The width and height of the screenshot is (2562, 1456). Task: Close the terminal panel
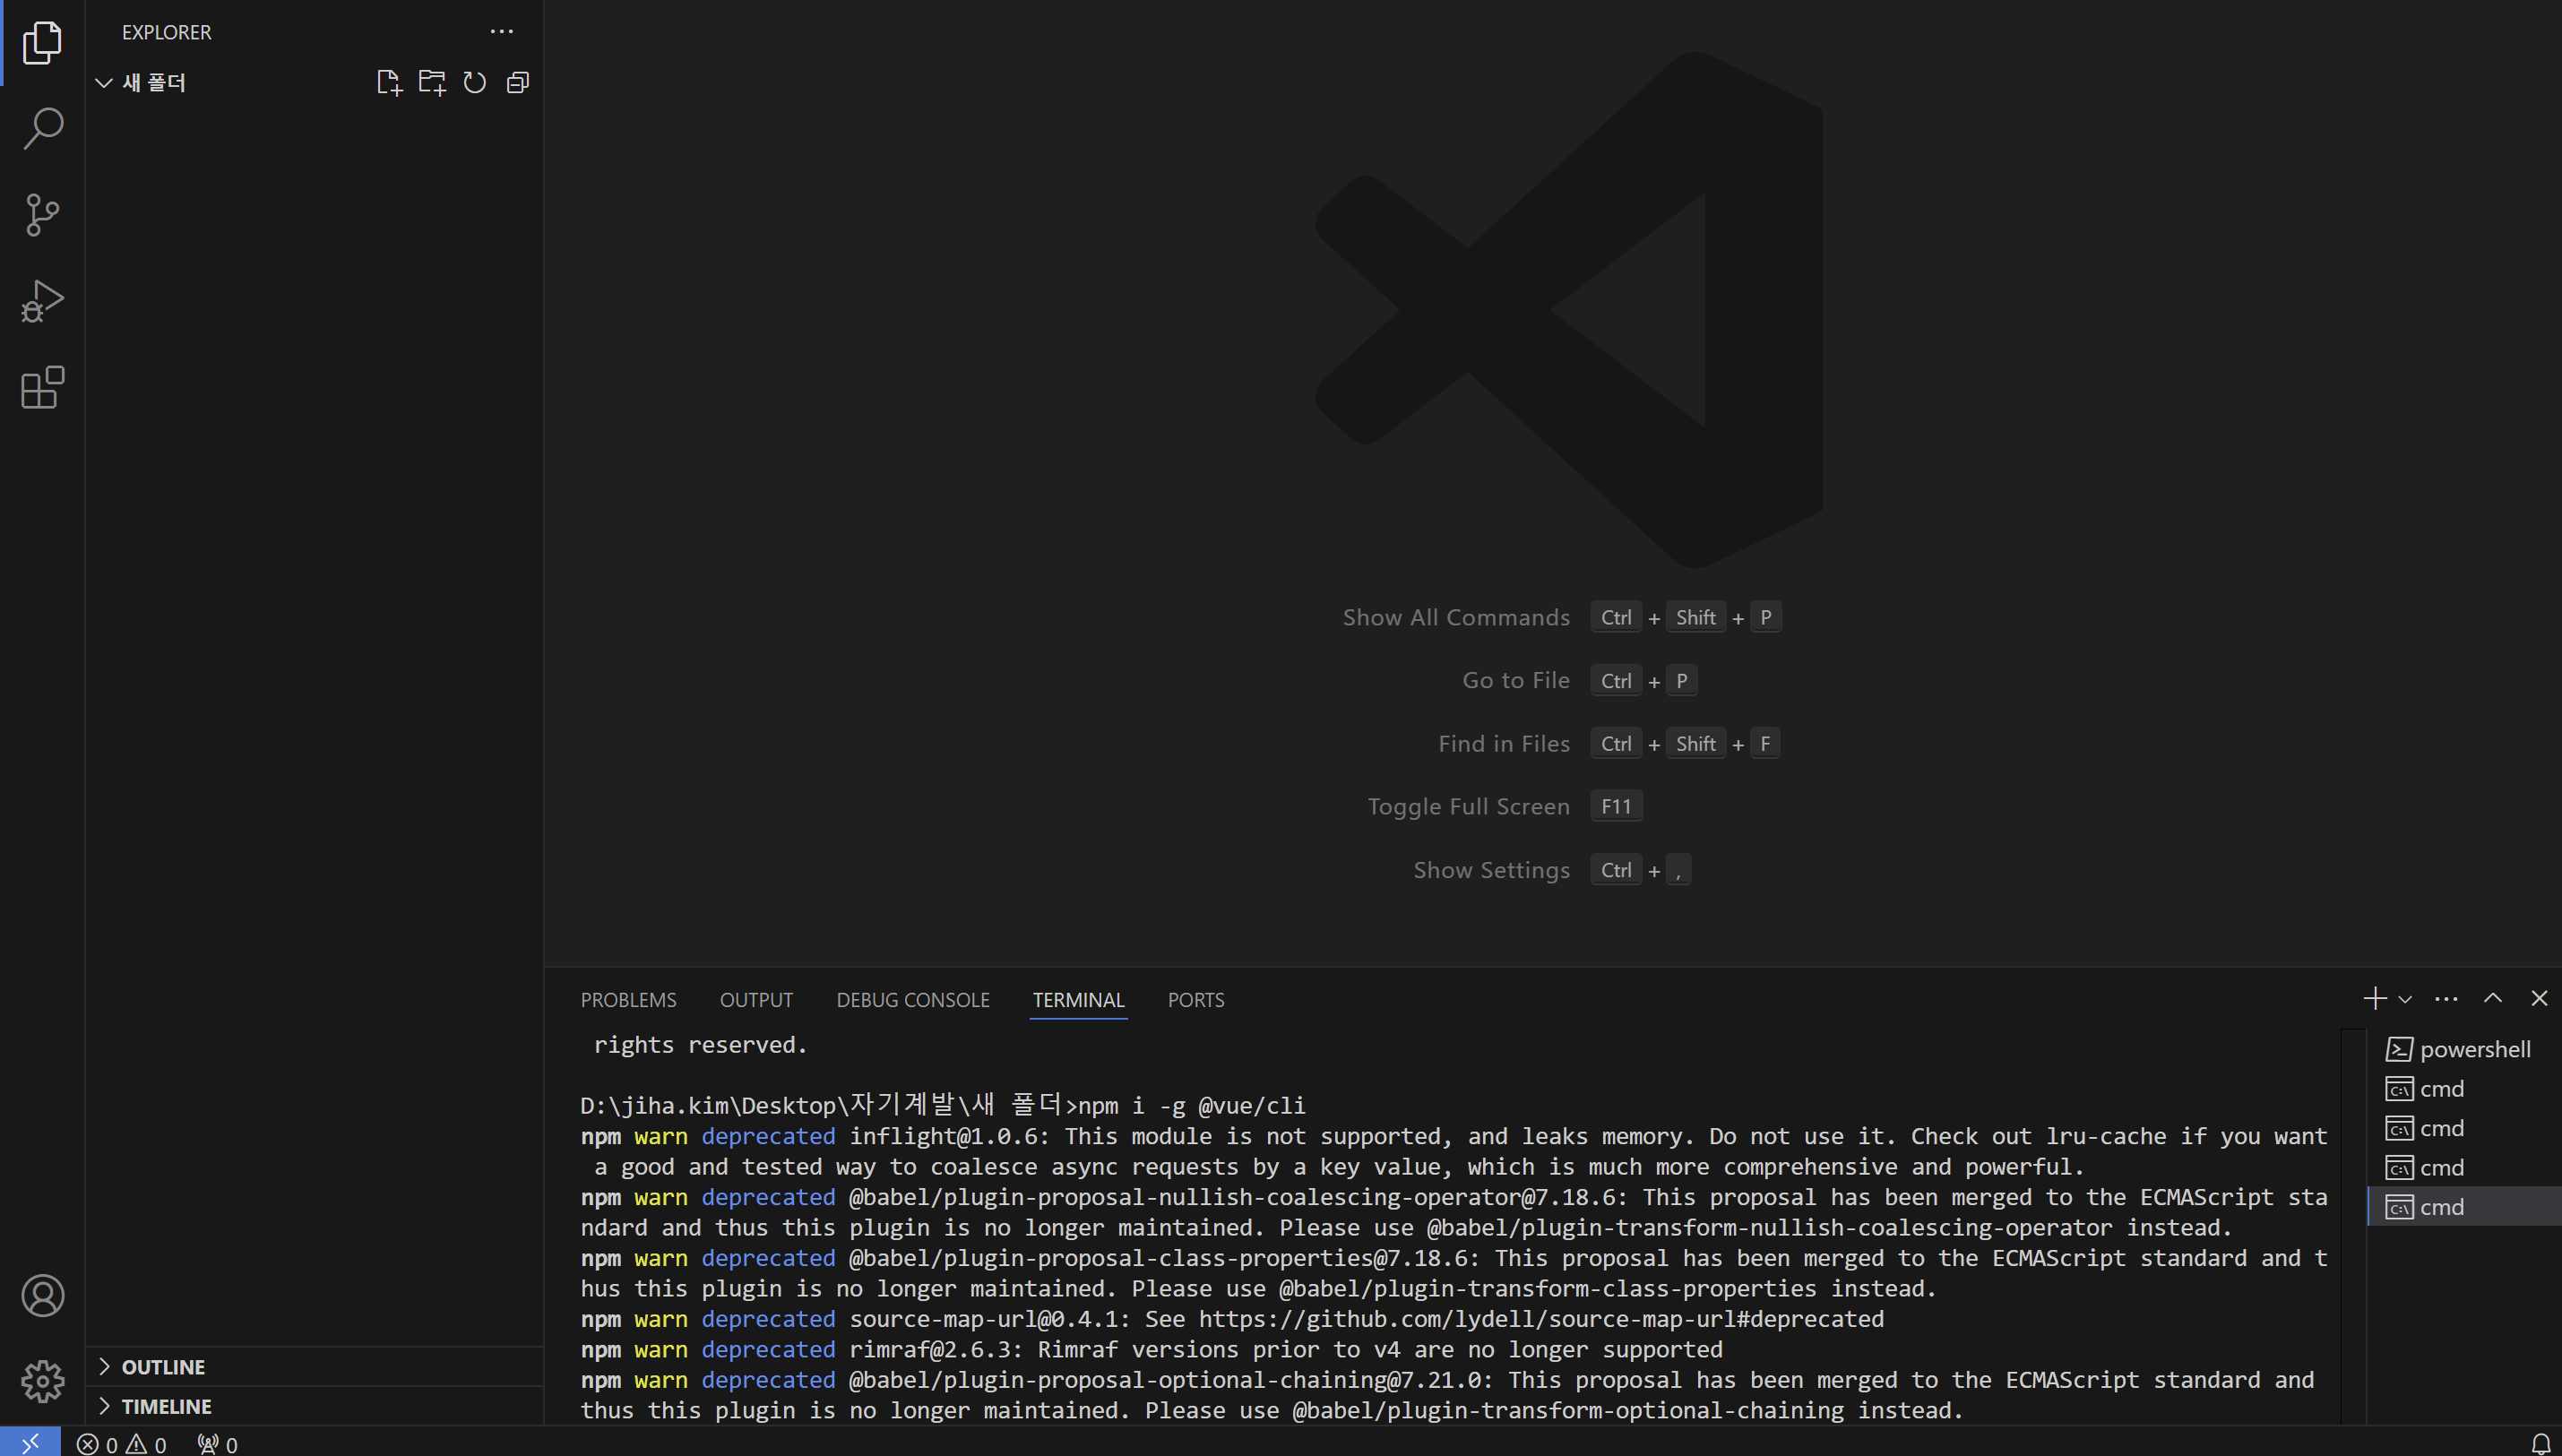click(2539, 998)
